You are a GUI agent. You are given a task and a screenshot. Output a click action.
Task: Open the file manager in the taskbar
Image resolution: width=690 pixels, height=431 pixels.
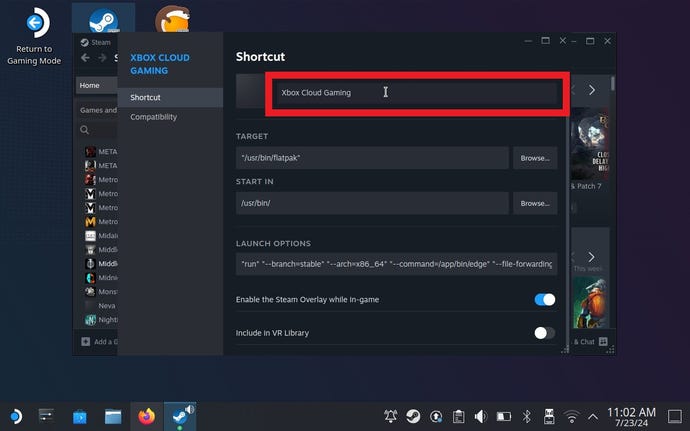click(113, 415)
